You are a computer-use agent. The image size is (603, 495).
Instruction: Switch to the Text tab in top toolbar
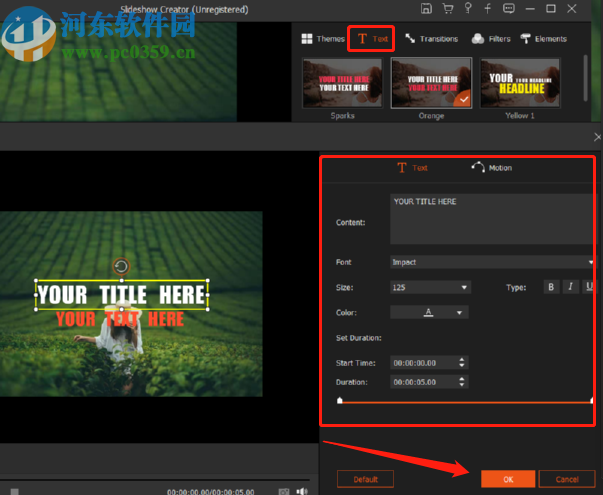(371, 38)
